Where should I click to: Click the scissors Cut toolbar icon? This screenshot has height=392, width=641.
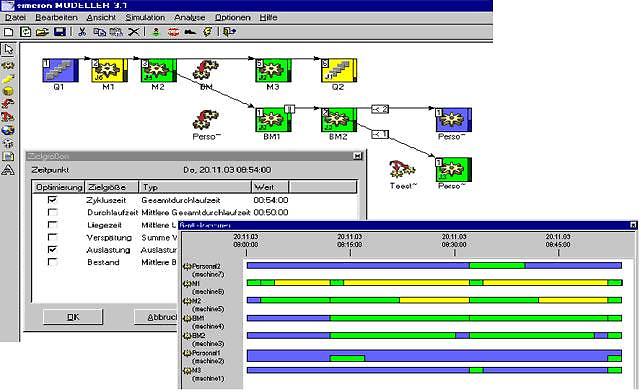[82, 31]
